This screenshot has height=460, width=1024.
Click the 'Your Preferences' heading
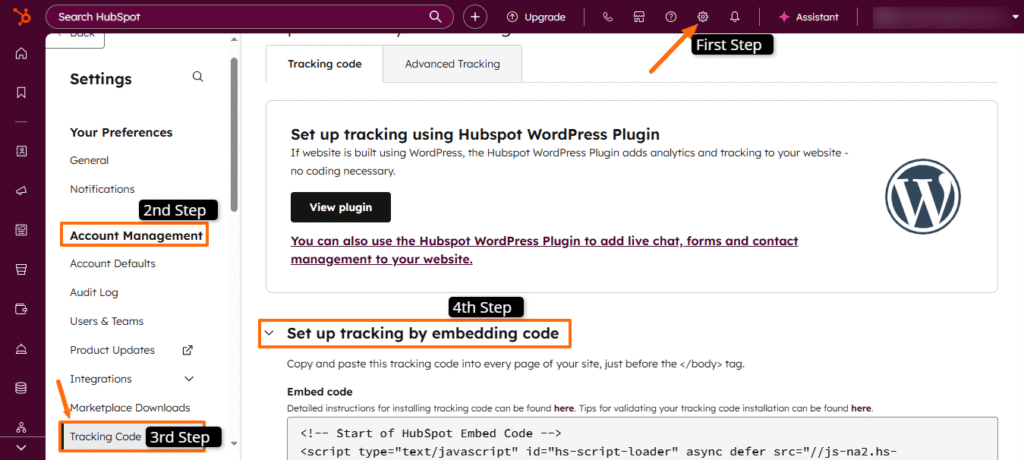[x=121, y=132]
